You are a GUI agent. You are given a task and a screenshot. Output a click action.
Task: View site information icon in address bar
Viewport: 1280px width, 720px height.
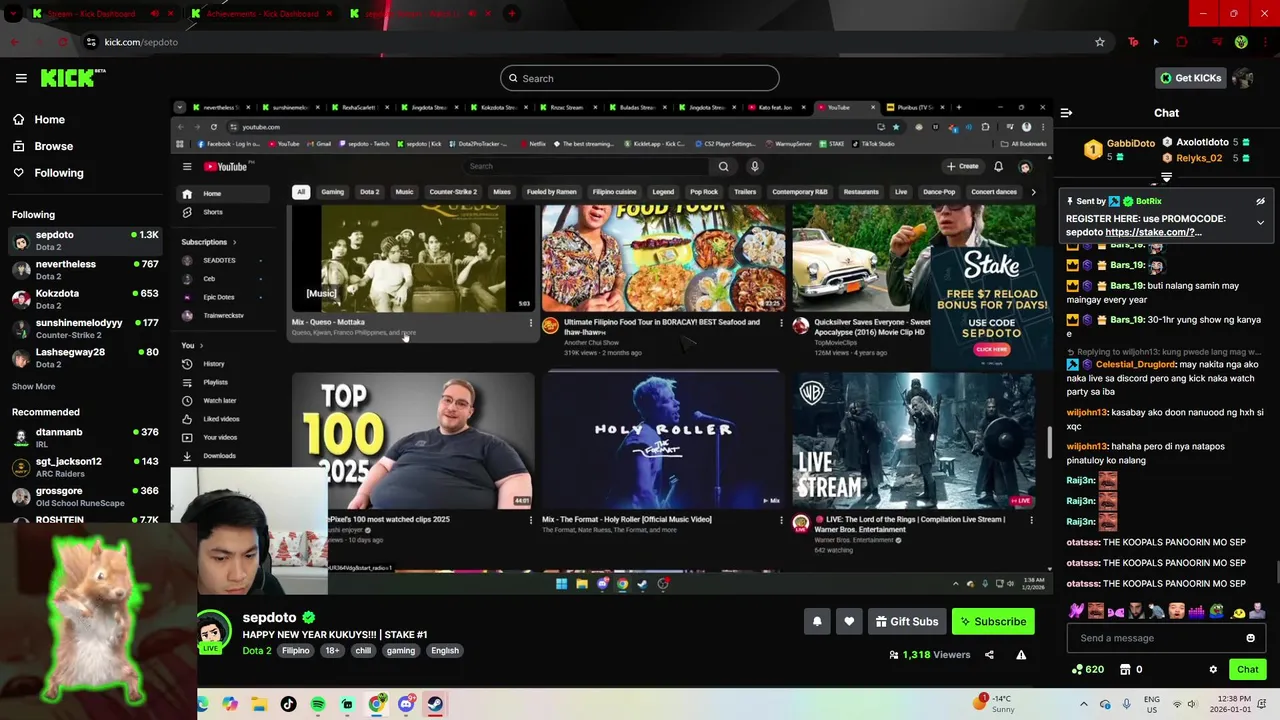(91, 42)
